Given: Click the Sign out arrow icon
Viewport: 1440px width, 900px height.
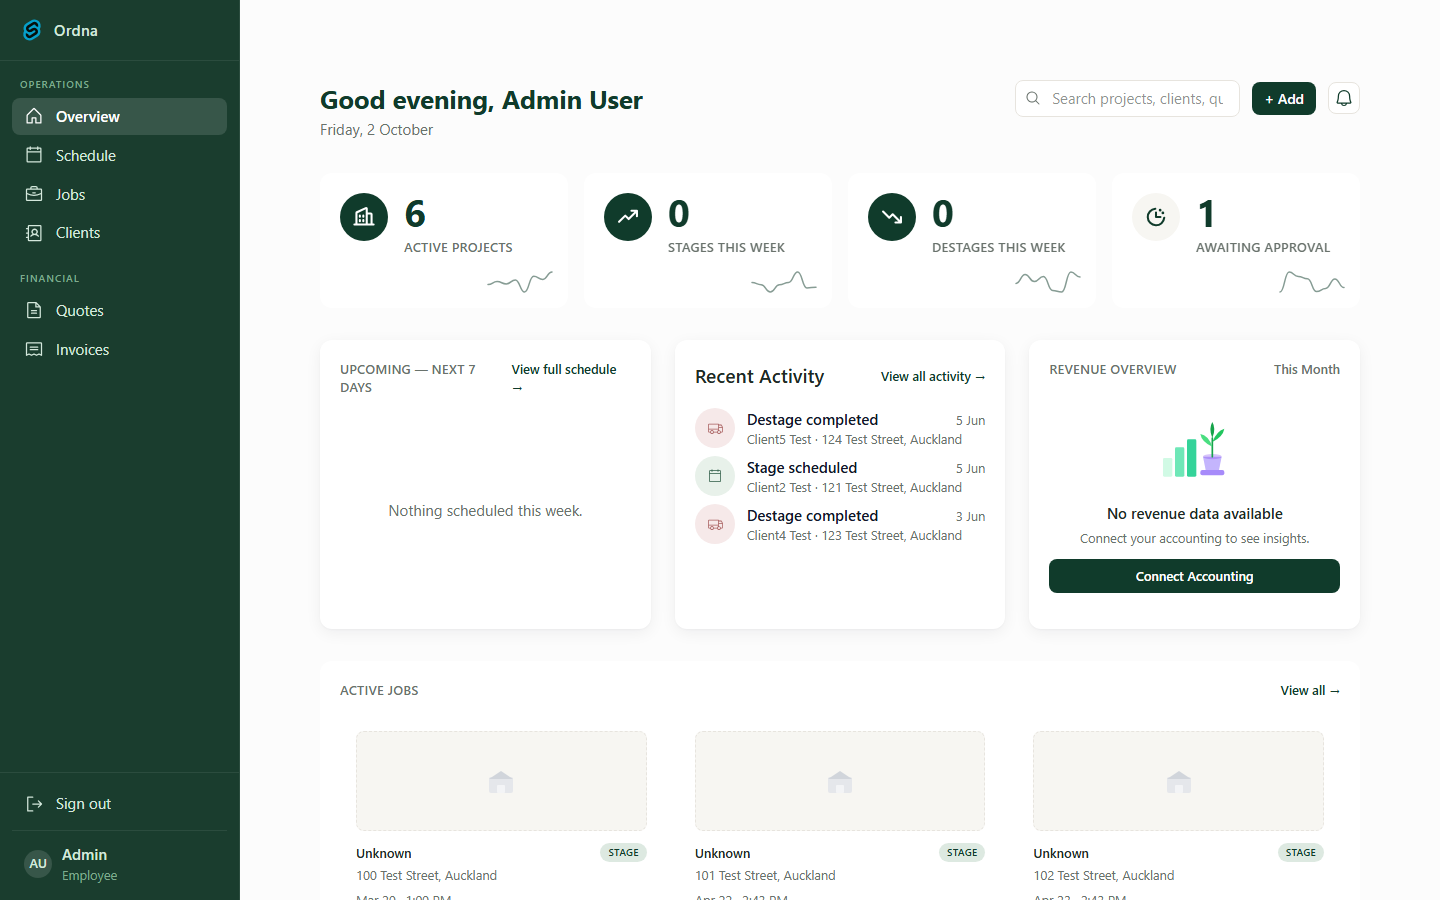Looking at the screenshot, I should coord(34,804).
